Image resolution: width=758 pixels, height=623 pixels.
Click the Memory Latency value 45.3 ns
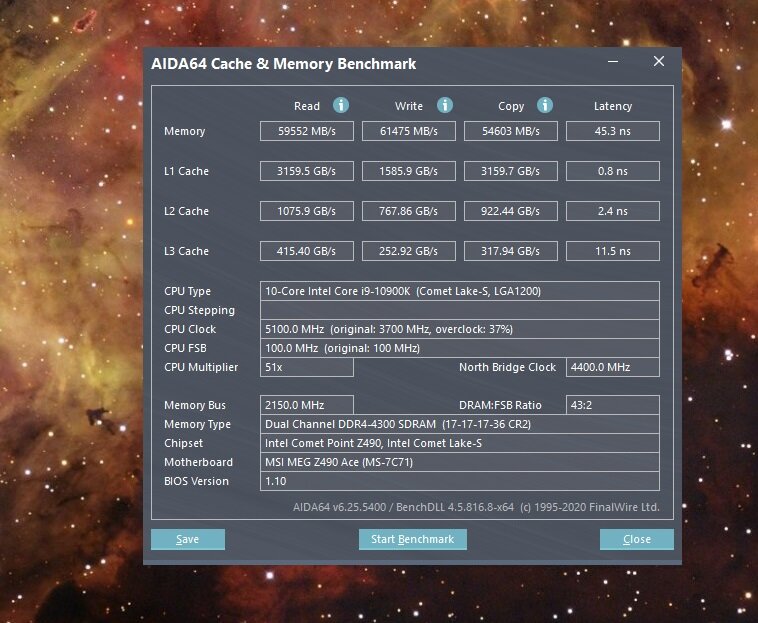tap(612, 131)
